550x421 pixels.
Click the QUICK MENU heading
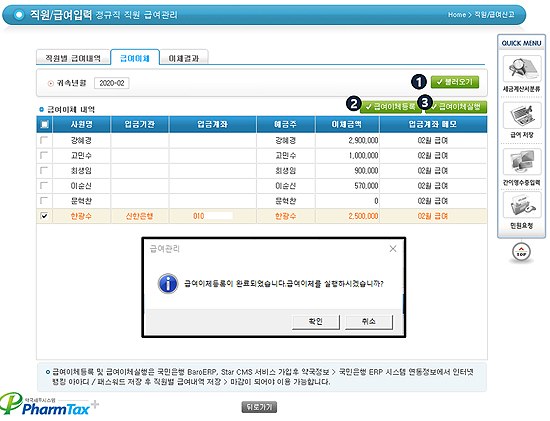pyautogui.click(x=521, y=43)
